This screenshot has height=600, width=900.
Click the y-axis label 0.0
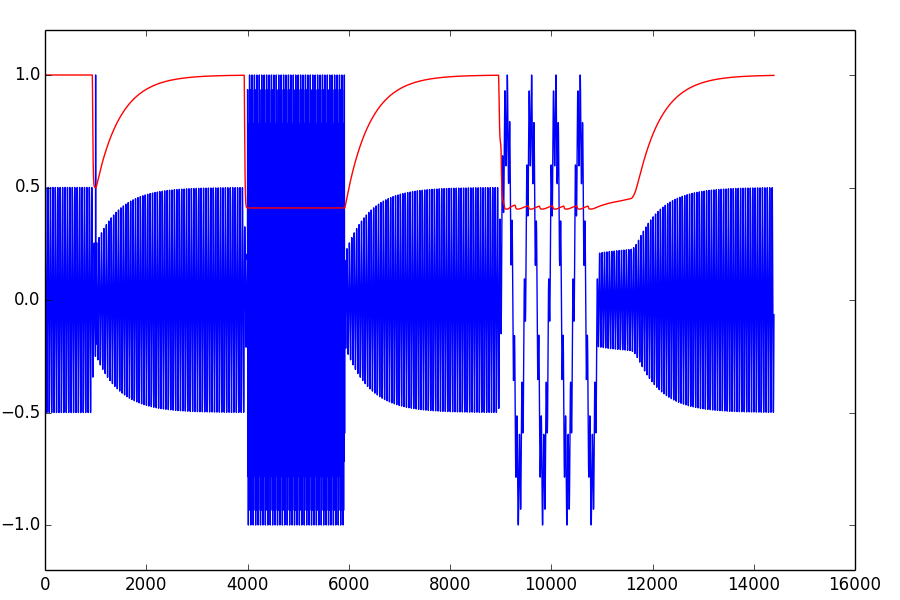pos(27,300)
